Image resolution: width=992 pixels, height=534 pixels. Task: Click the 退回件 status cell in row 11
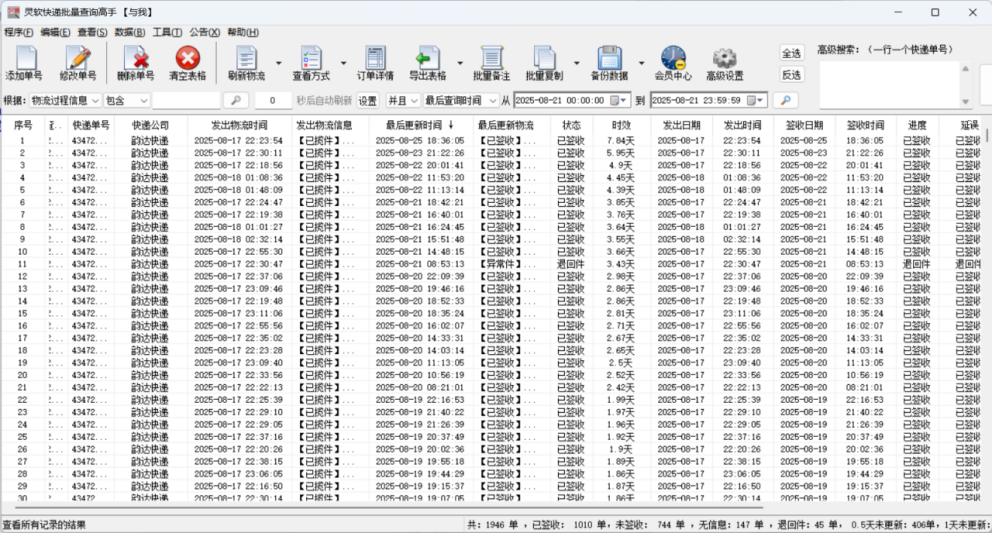[x=571, y=264]
